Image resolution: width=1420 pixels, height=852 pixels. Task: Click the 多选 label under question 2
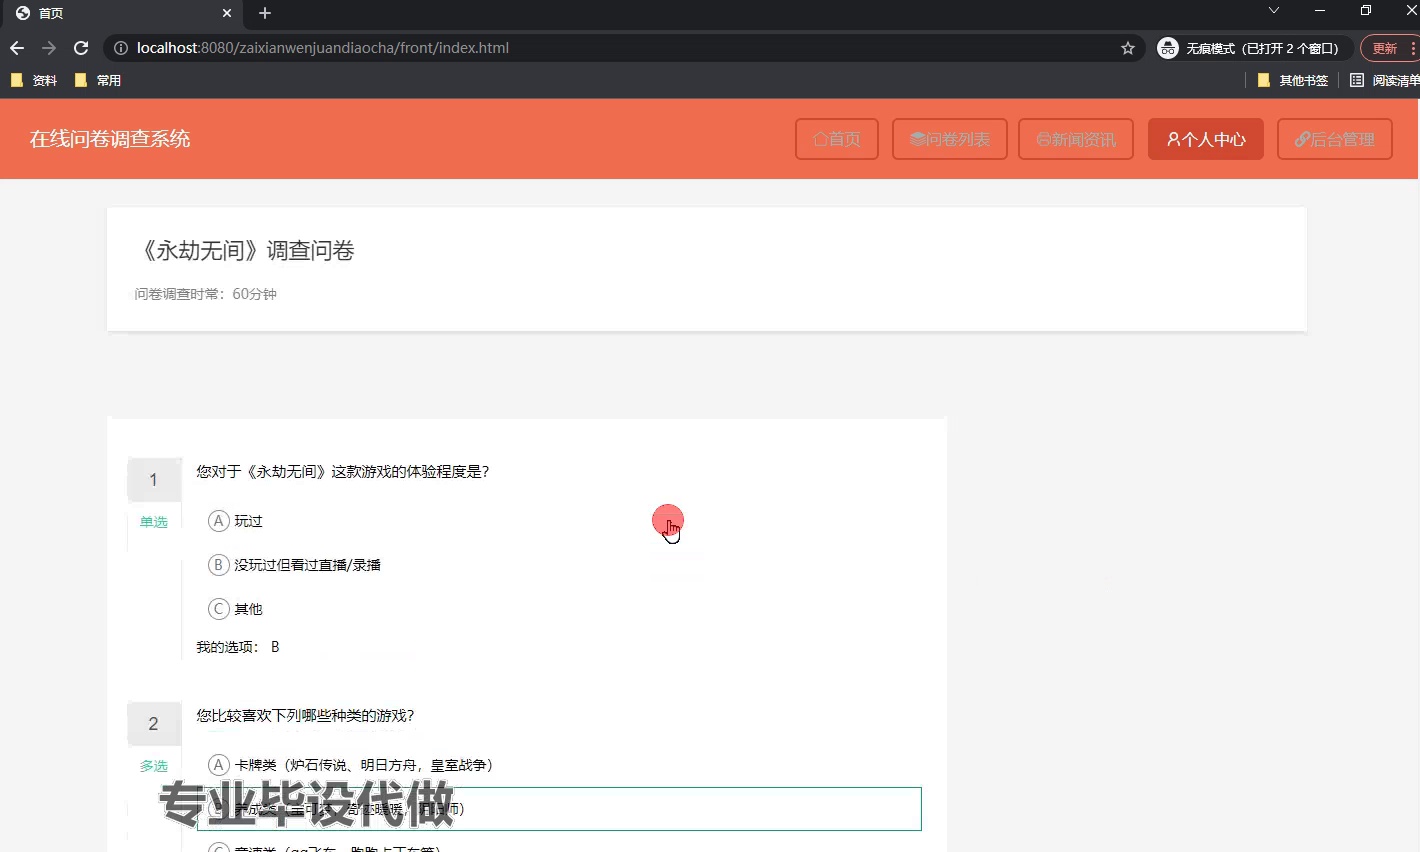154,766
